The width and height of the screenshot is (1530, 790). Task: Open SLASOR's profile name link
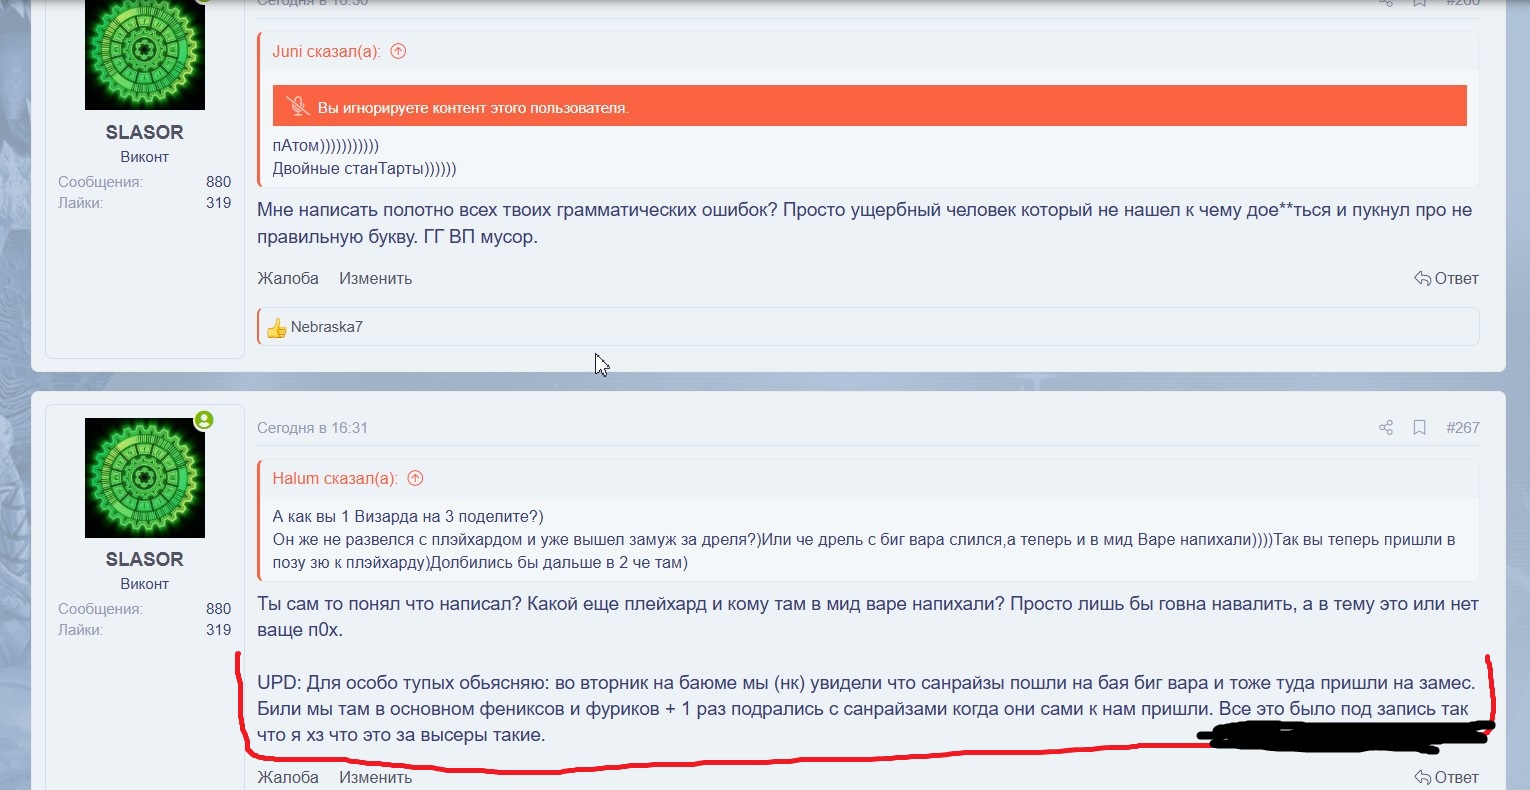144,559
